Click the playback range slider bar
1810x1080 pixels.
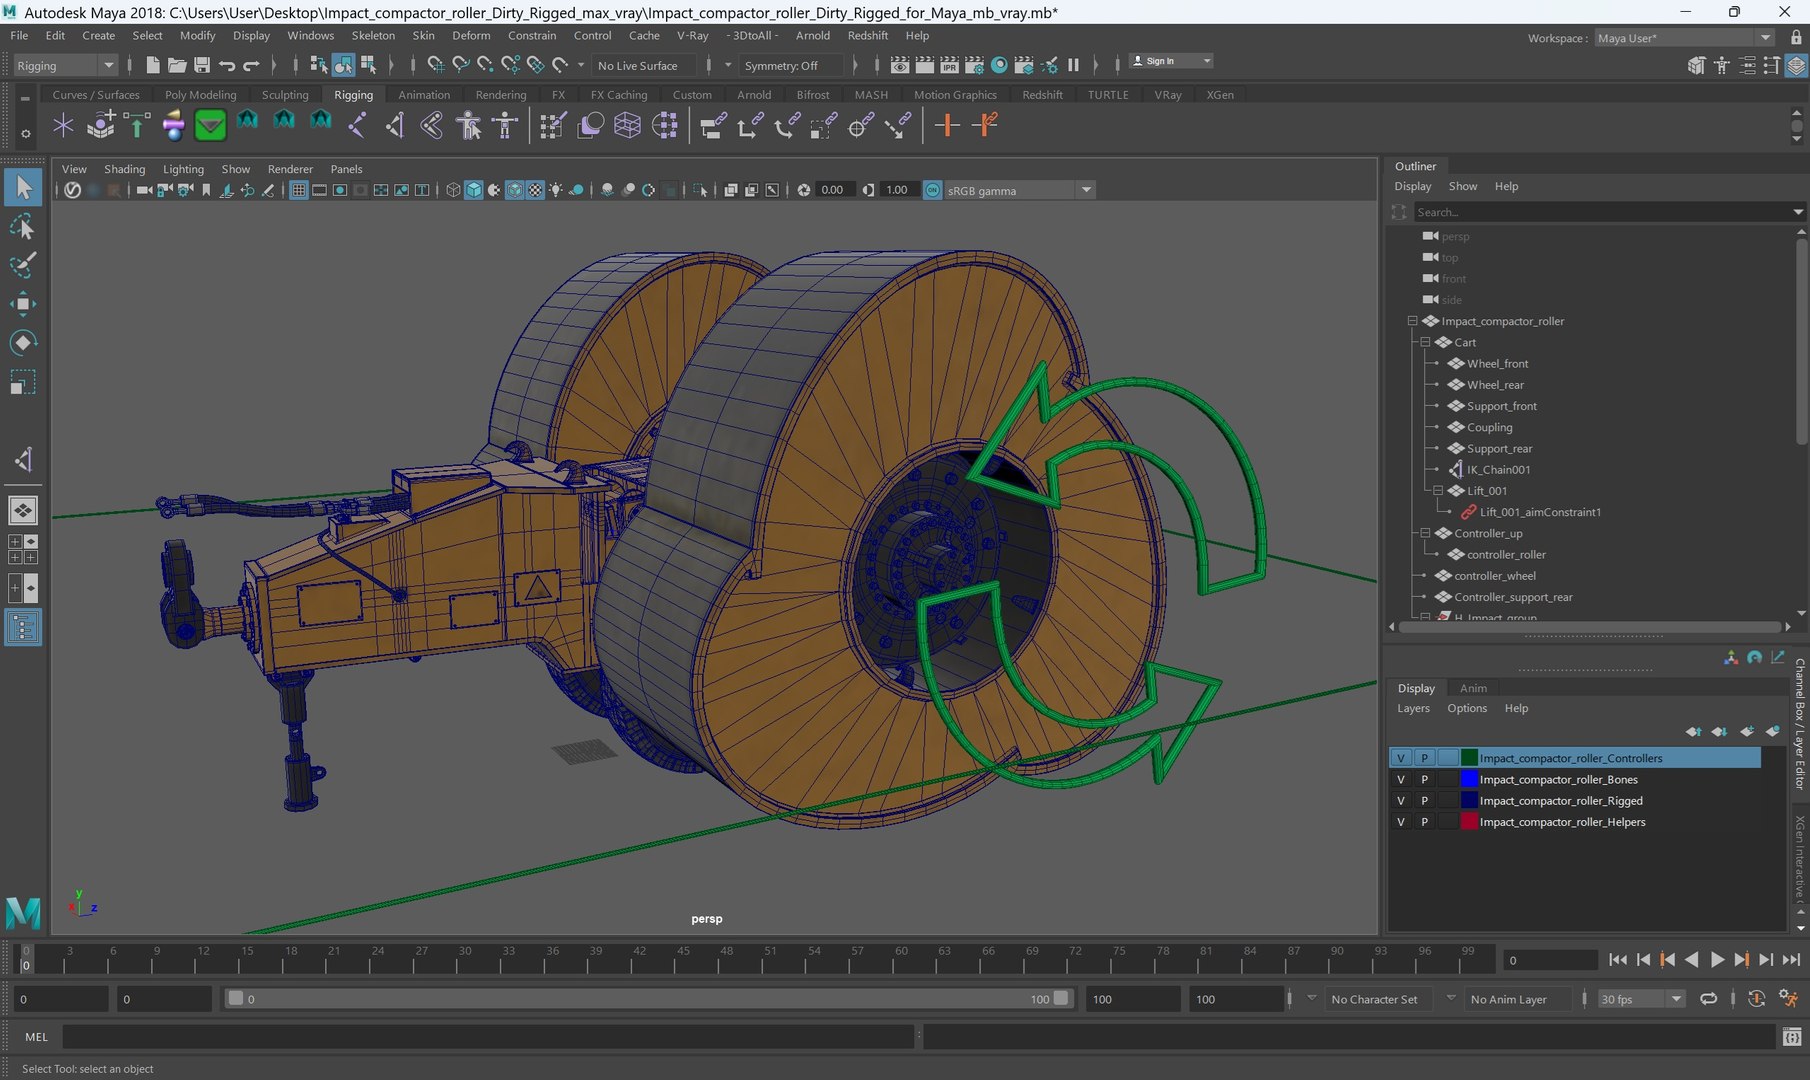point(648,998)
